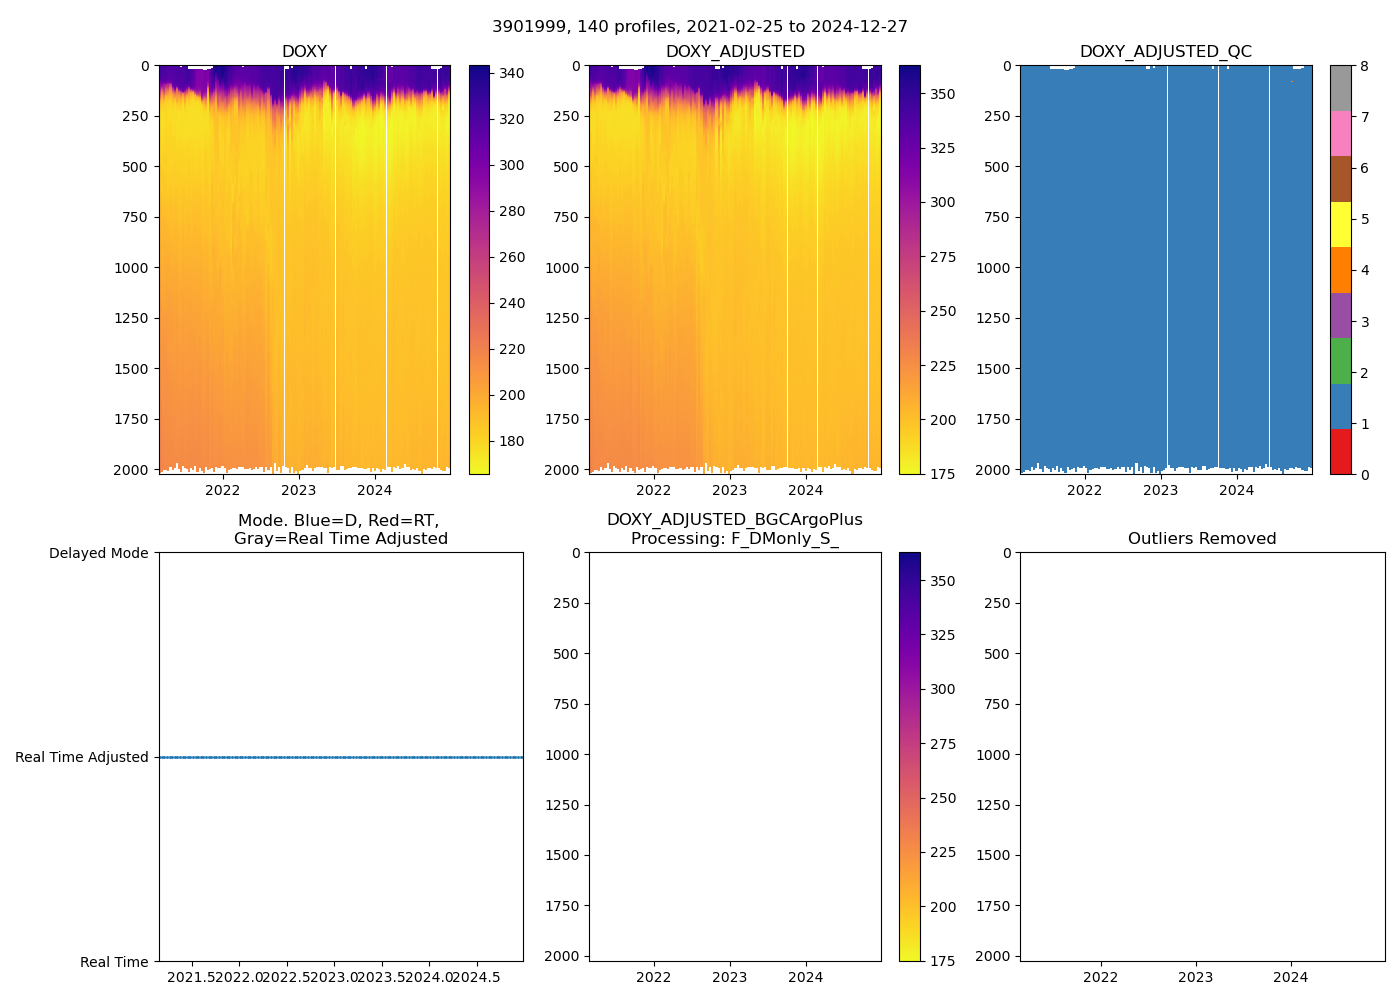Click the Outliers Removed title
Viewport: 1400px width, 1000px height.
click(1202, 538)
